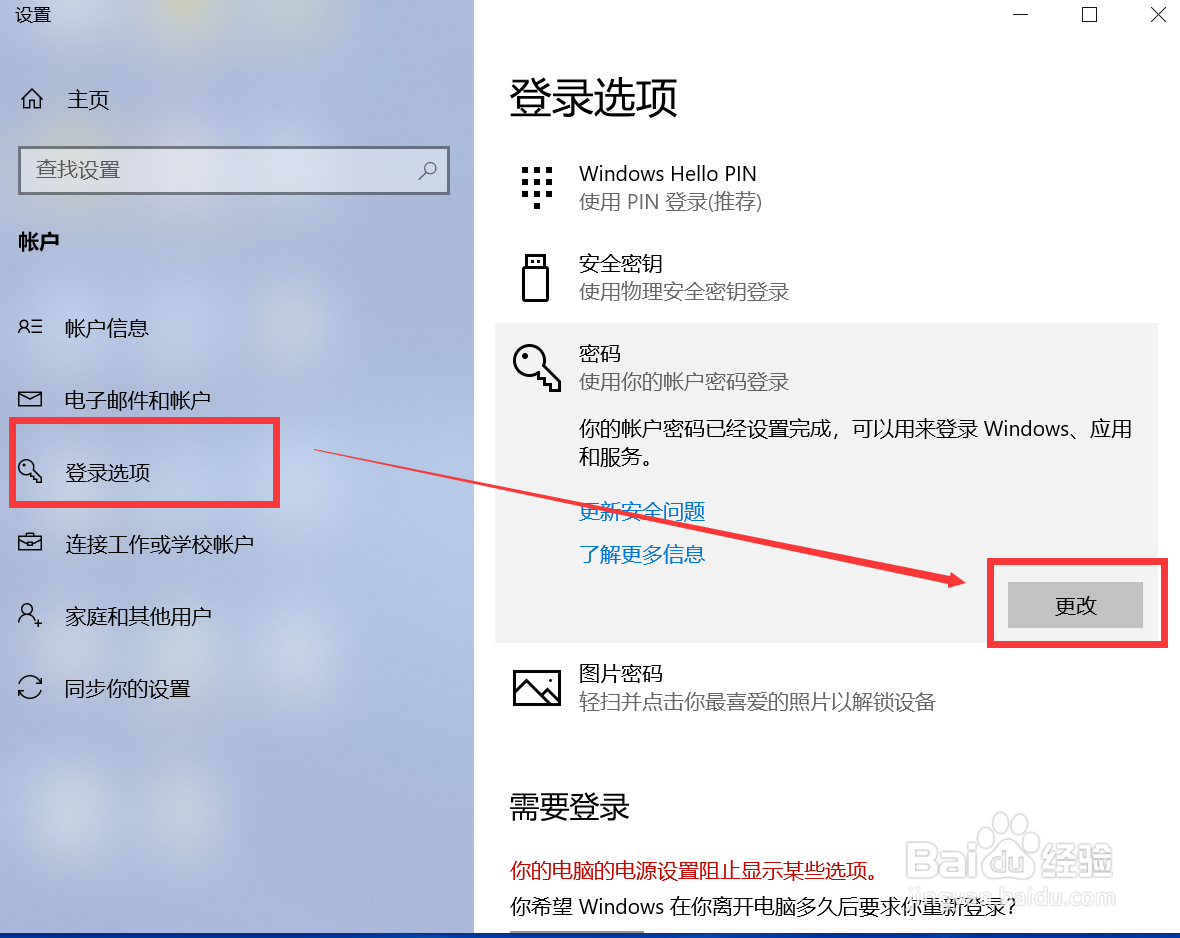Click the envelope icon for 电子邮件和帐户
This screenshot has width=1180, height=938.
(30, 399)
